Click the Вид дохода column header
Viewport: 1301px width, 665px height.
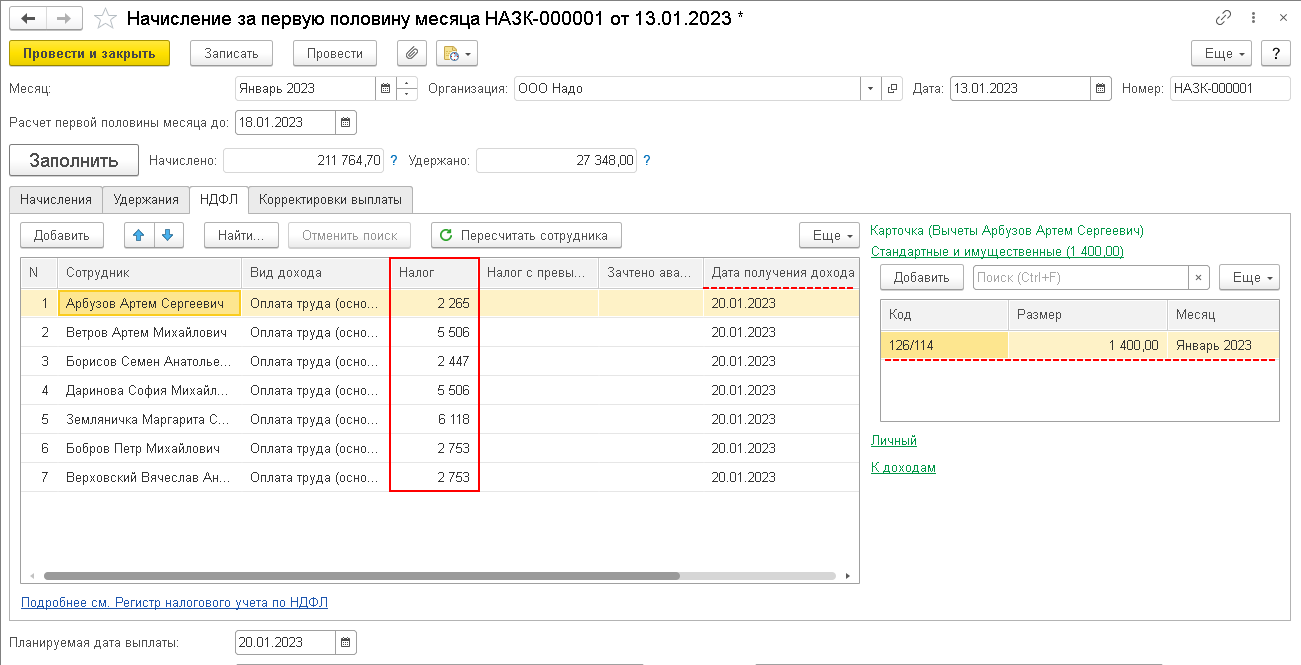(316, 272)
